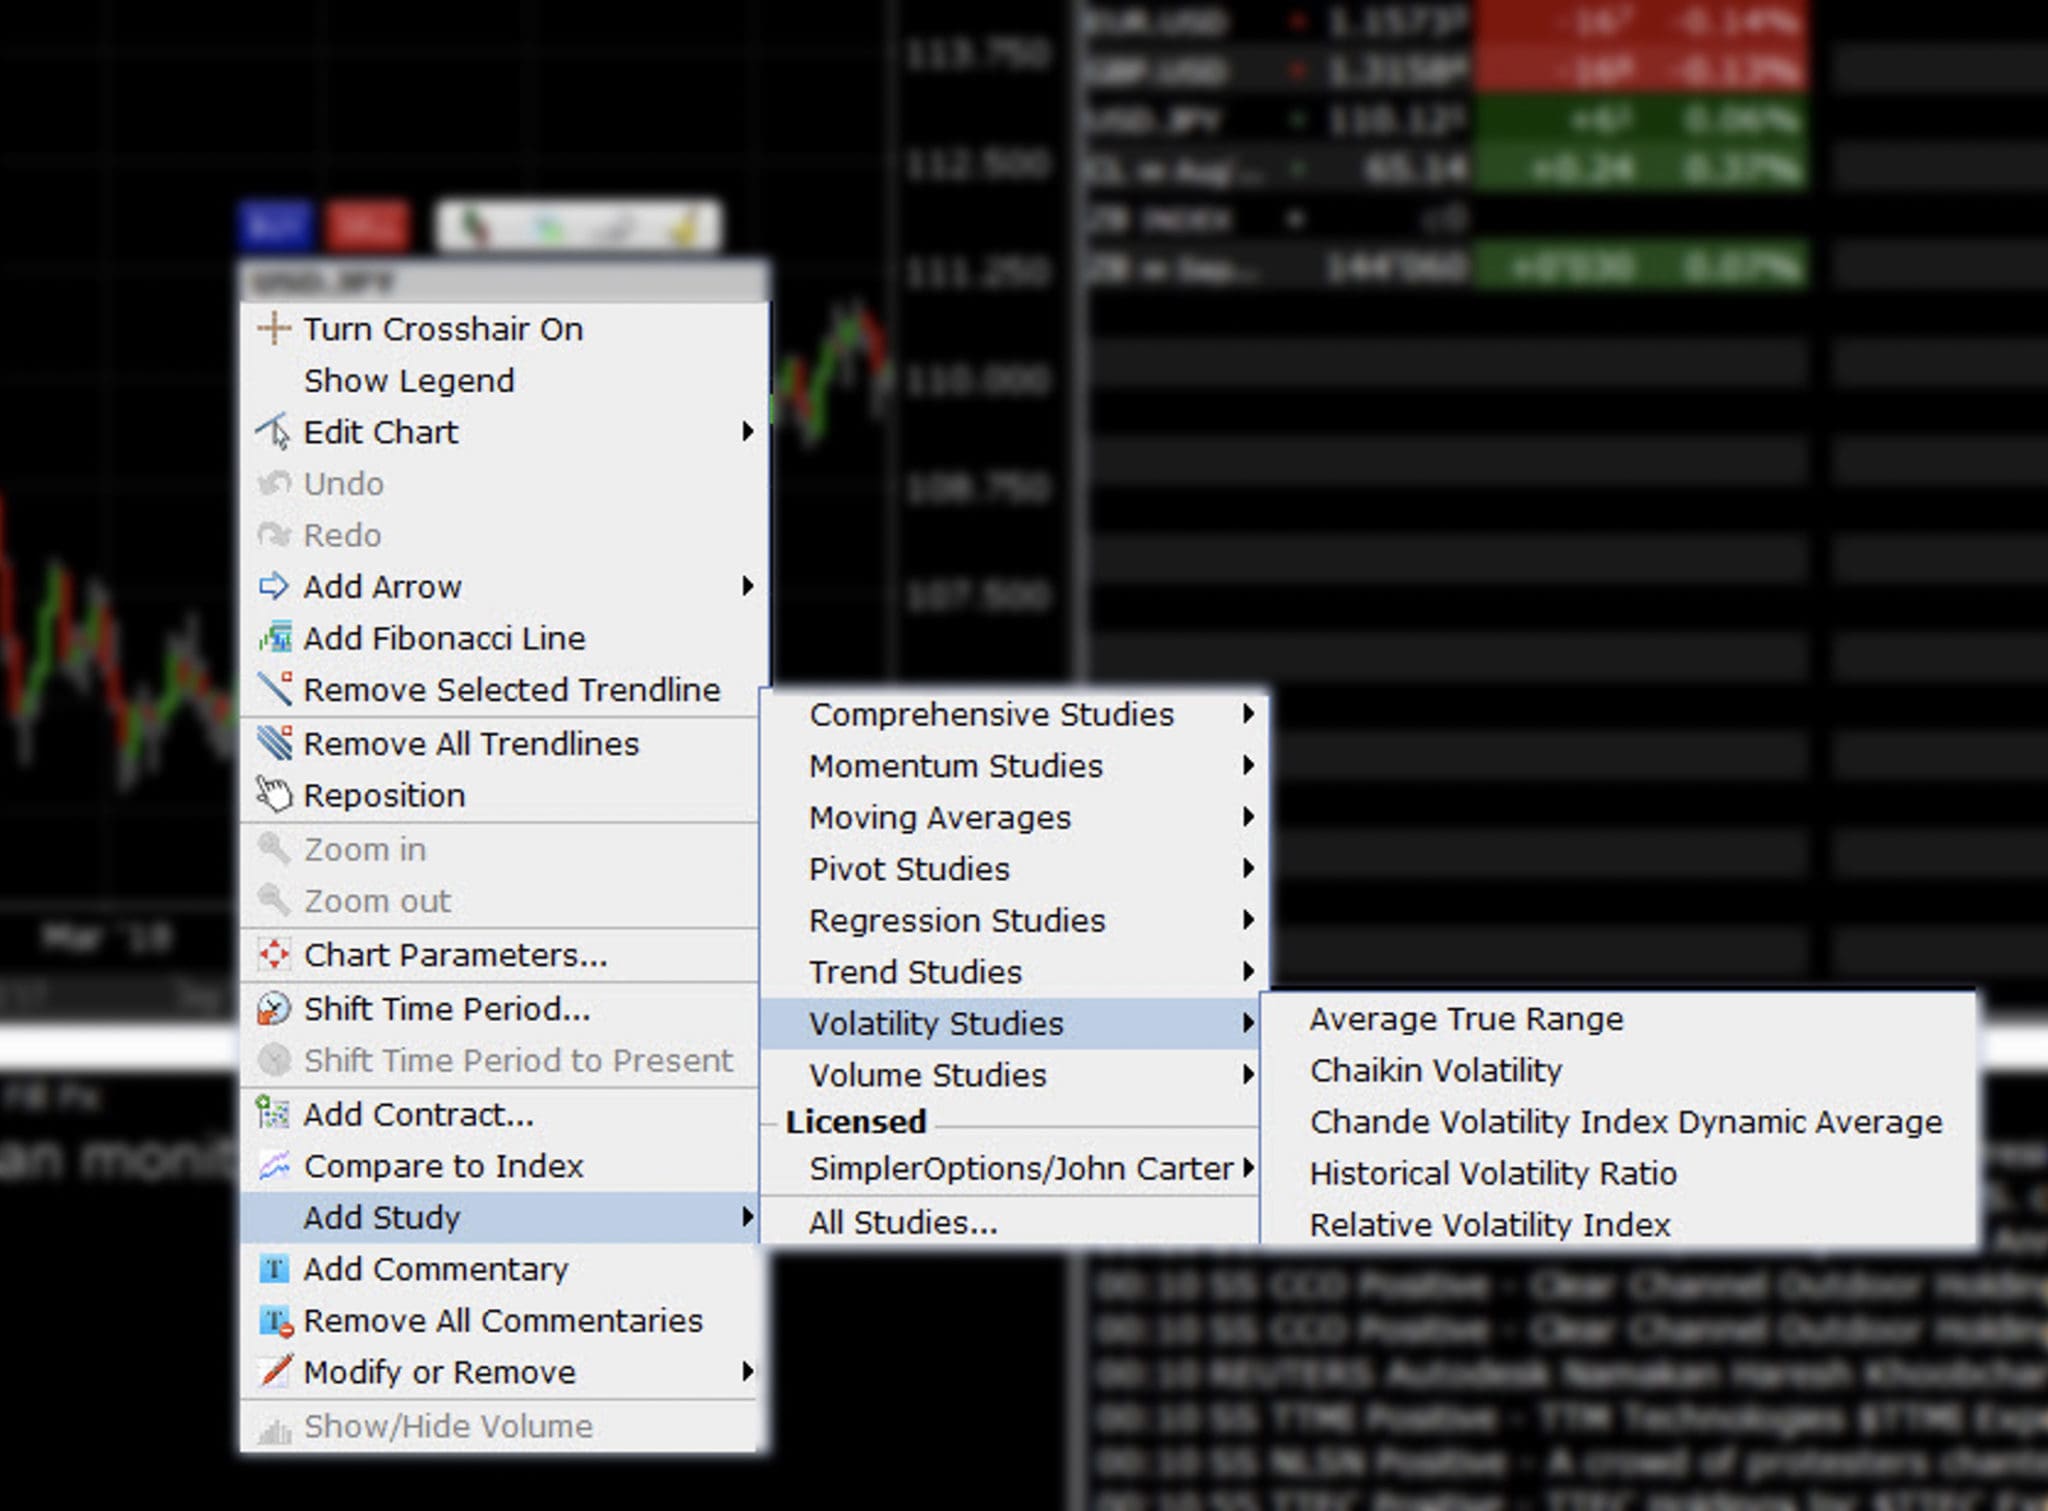The height and width of the screenshot is (1511, 2048).
Task: Open the SimplerOptions/John Carter submenu arrow
Action: pyautogui.click(x=1248, y=1168)
